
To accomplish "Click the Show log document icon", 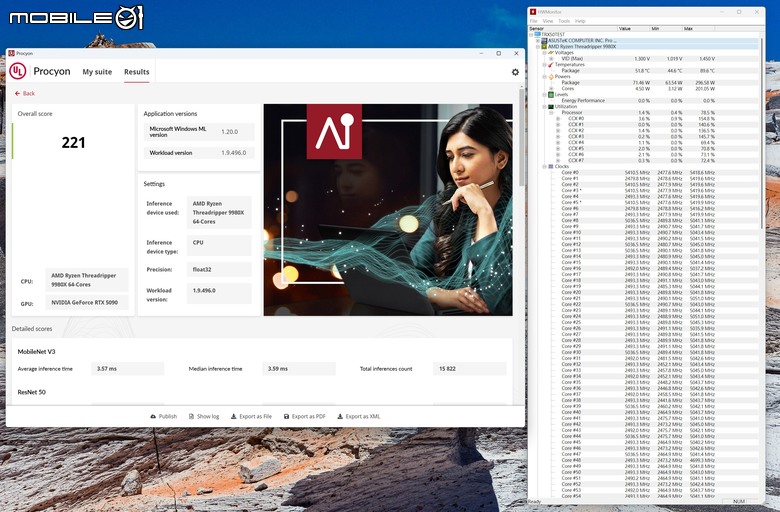I will tap(191, 416).
